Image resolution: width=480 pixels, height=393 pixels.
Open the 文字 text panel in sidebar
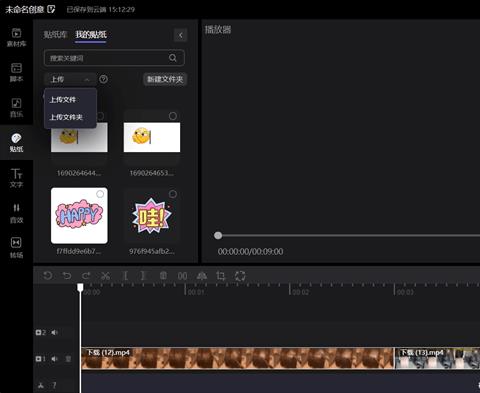click(16, 178)
